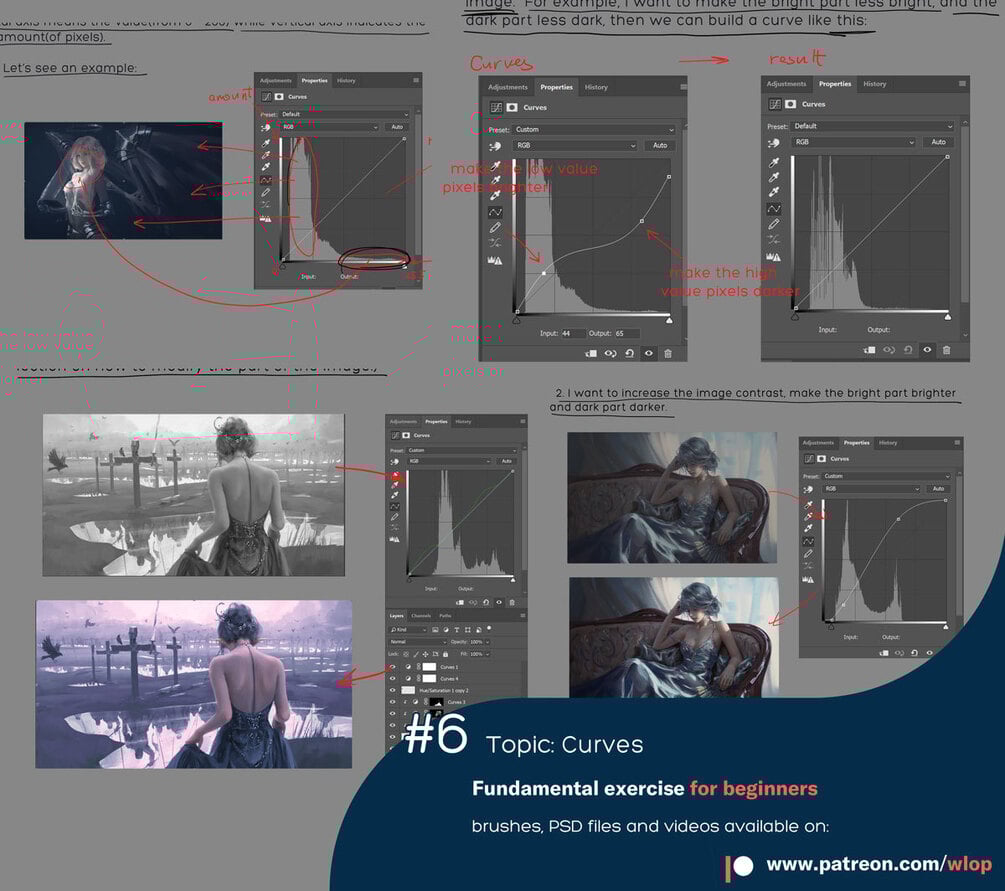
Task: Open panel menu of the 'result' Properties panel
Action: coord(962,84)
